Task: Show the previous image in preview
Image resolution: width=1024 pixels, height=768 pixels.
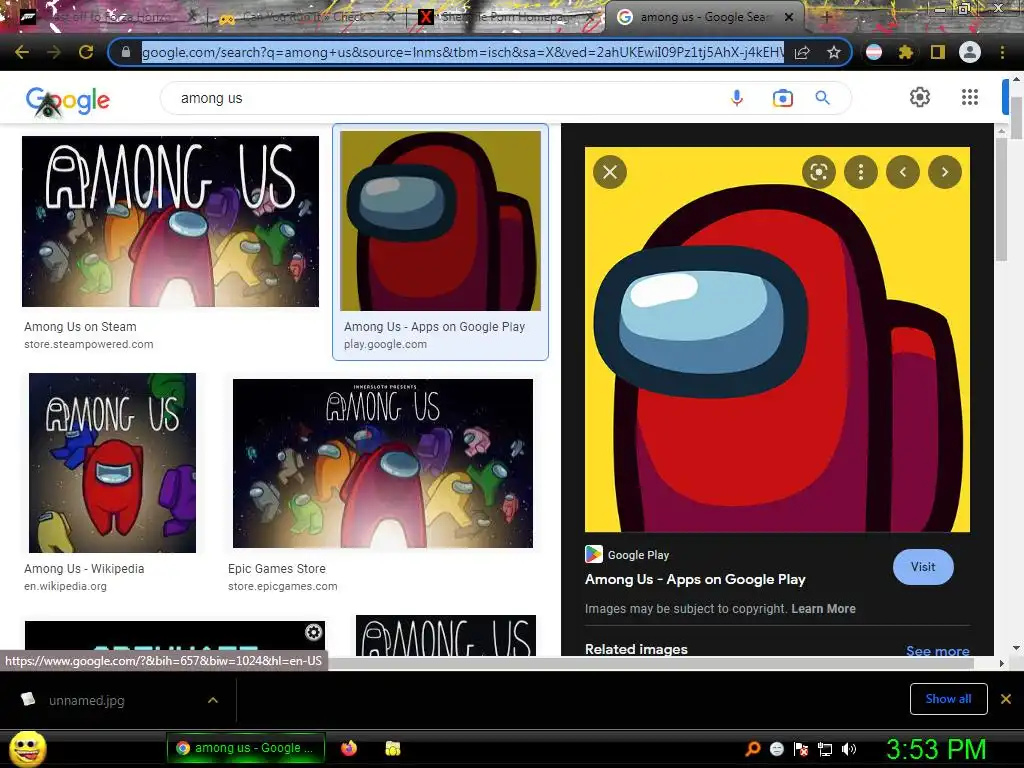Action: tap(903, 172)
